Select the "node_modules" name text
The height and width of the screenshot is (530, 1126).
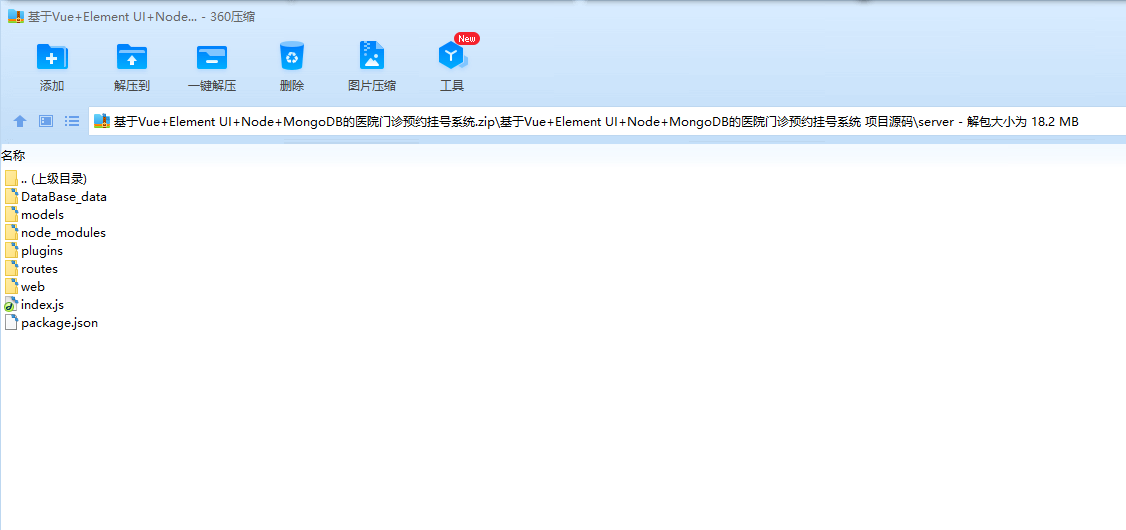pos(63,233)
